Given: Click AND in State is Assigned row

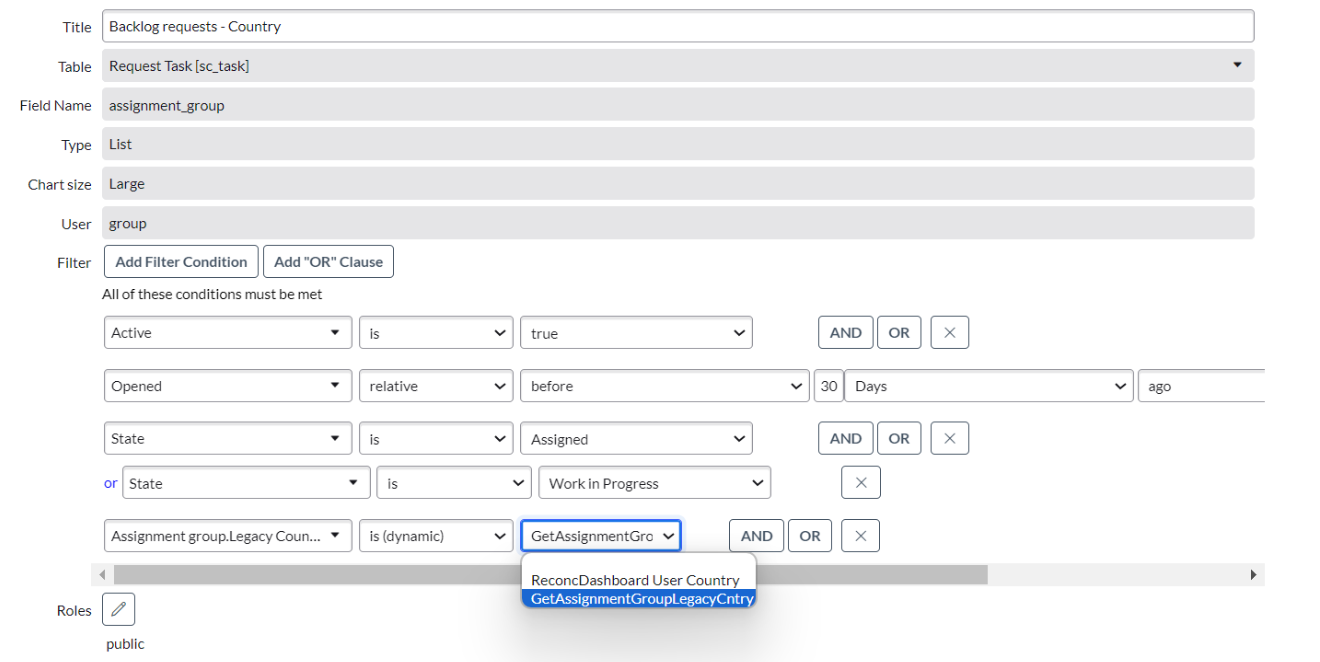Looking at the screenshot, I should [x=845, y=438].
